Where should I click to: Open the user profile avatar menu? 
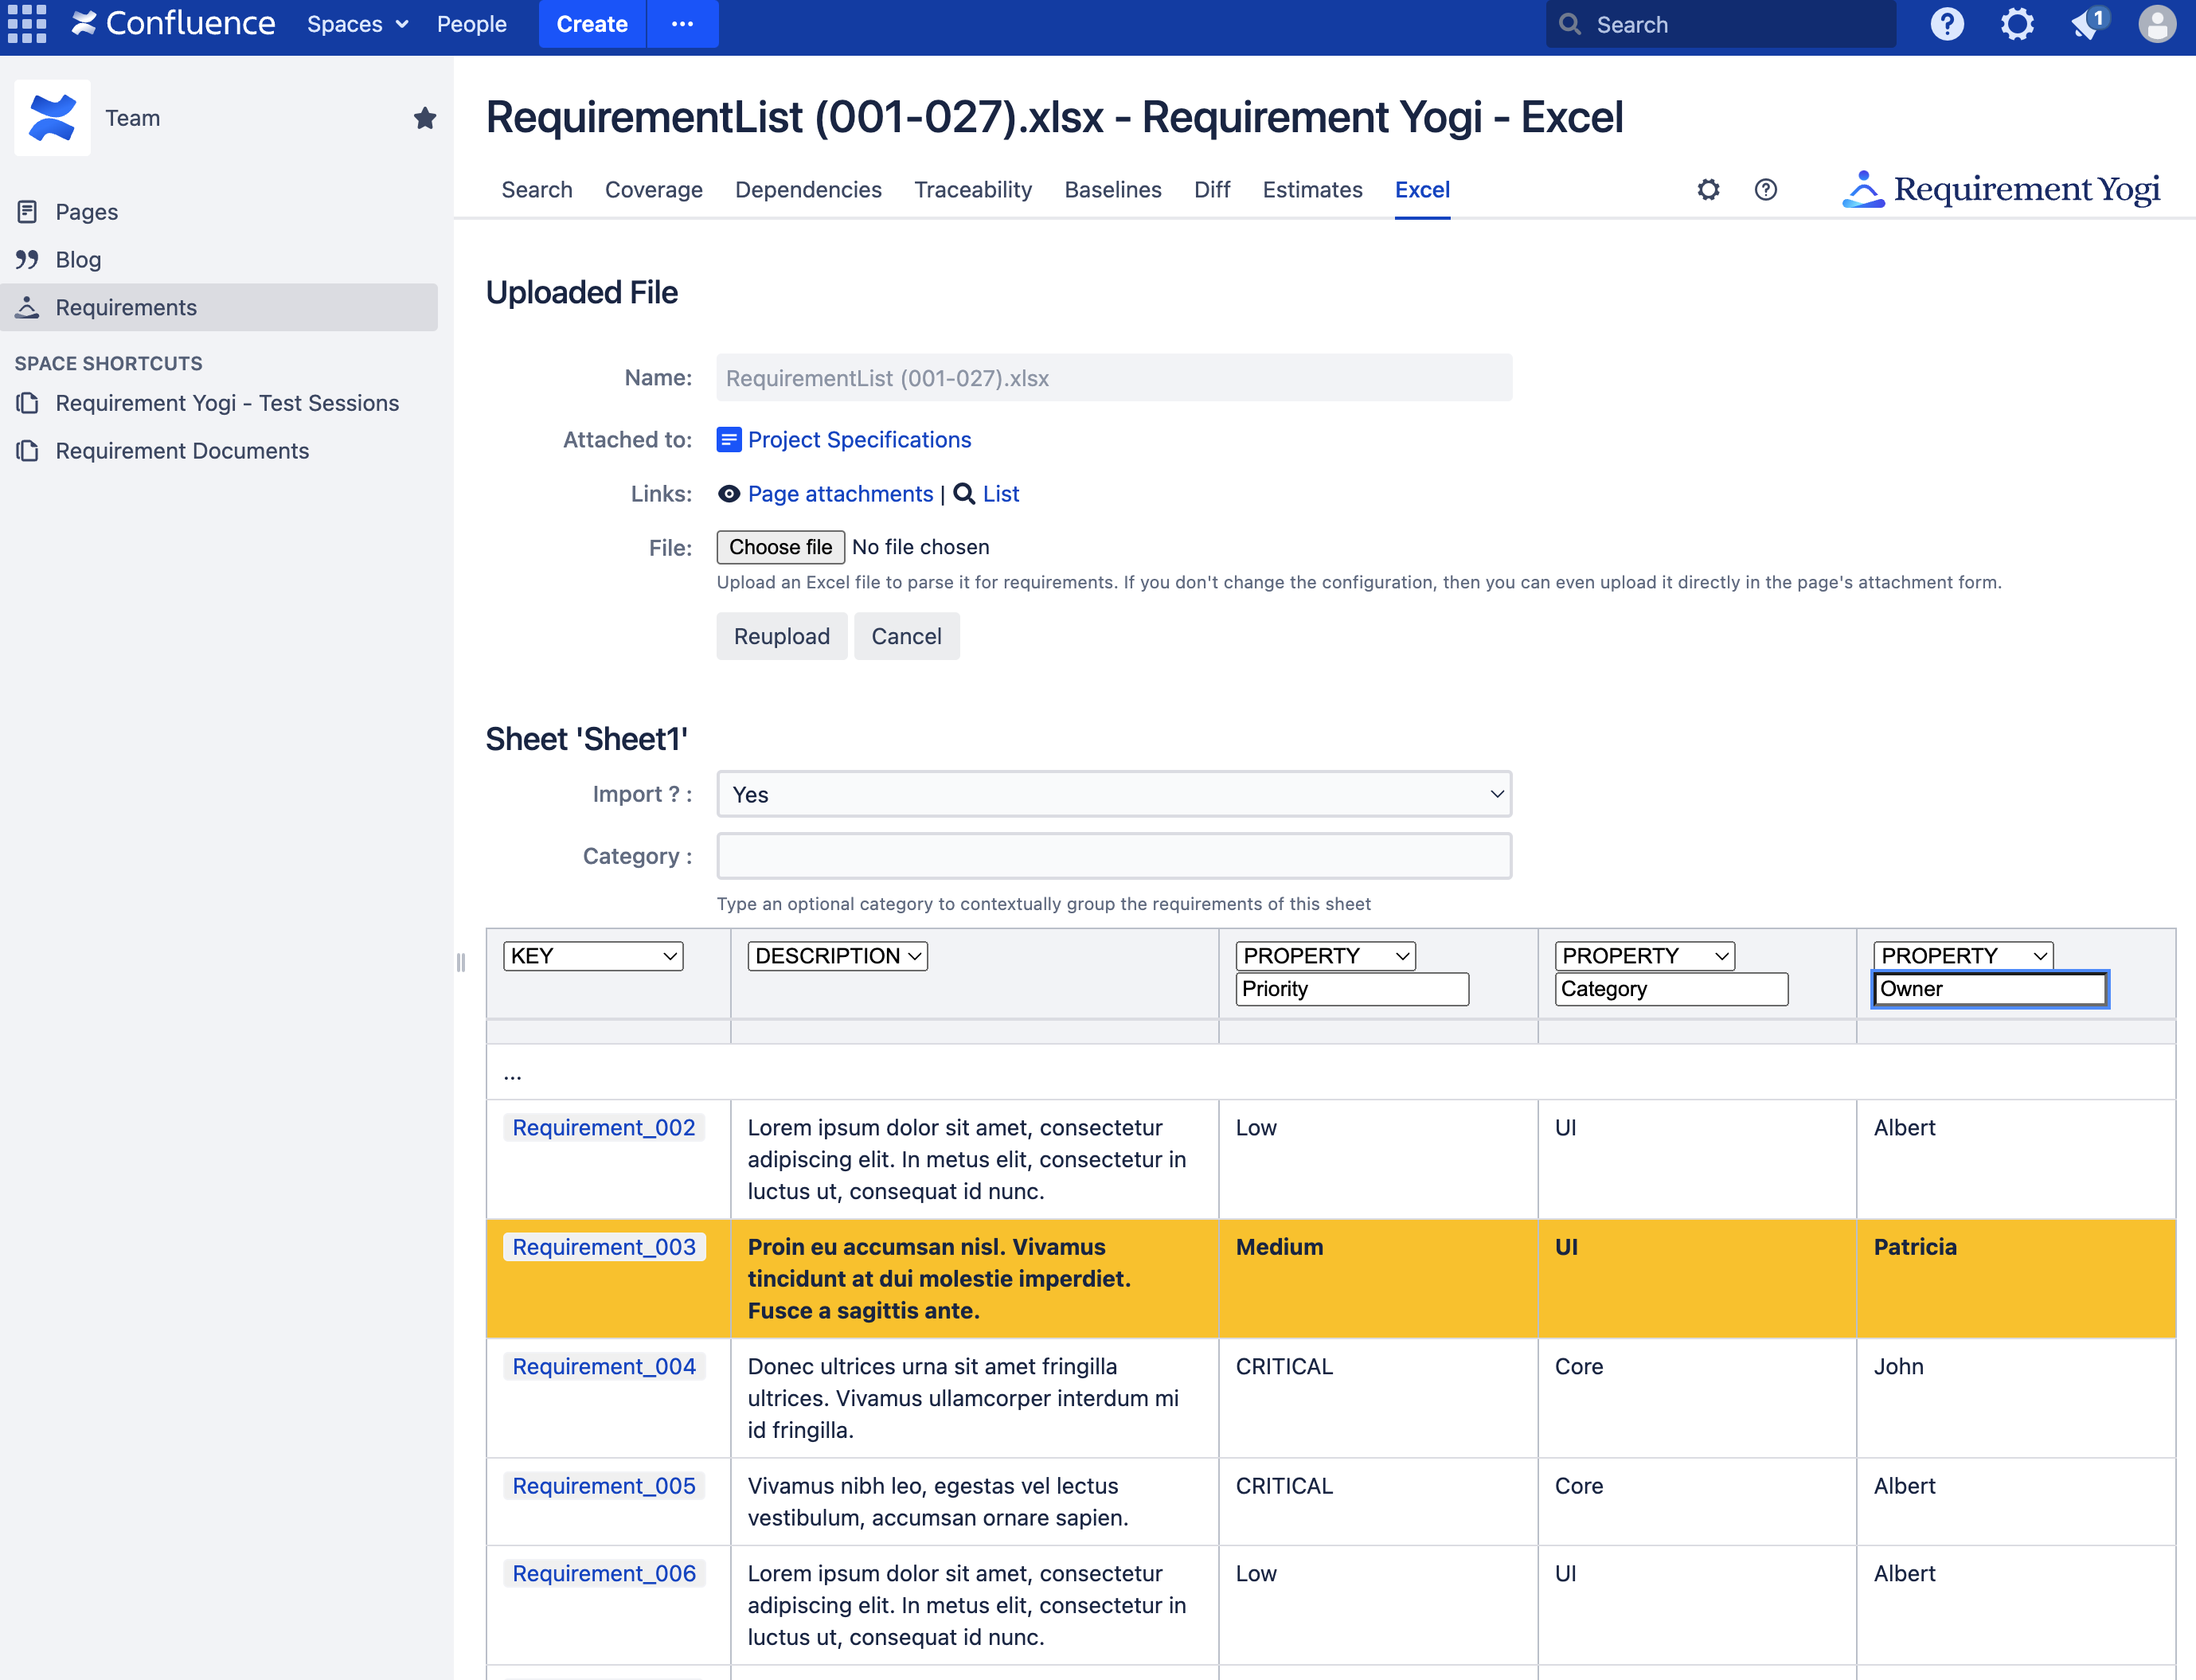click(x=2156, y=24)
